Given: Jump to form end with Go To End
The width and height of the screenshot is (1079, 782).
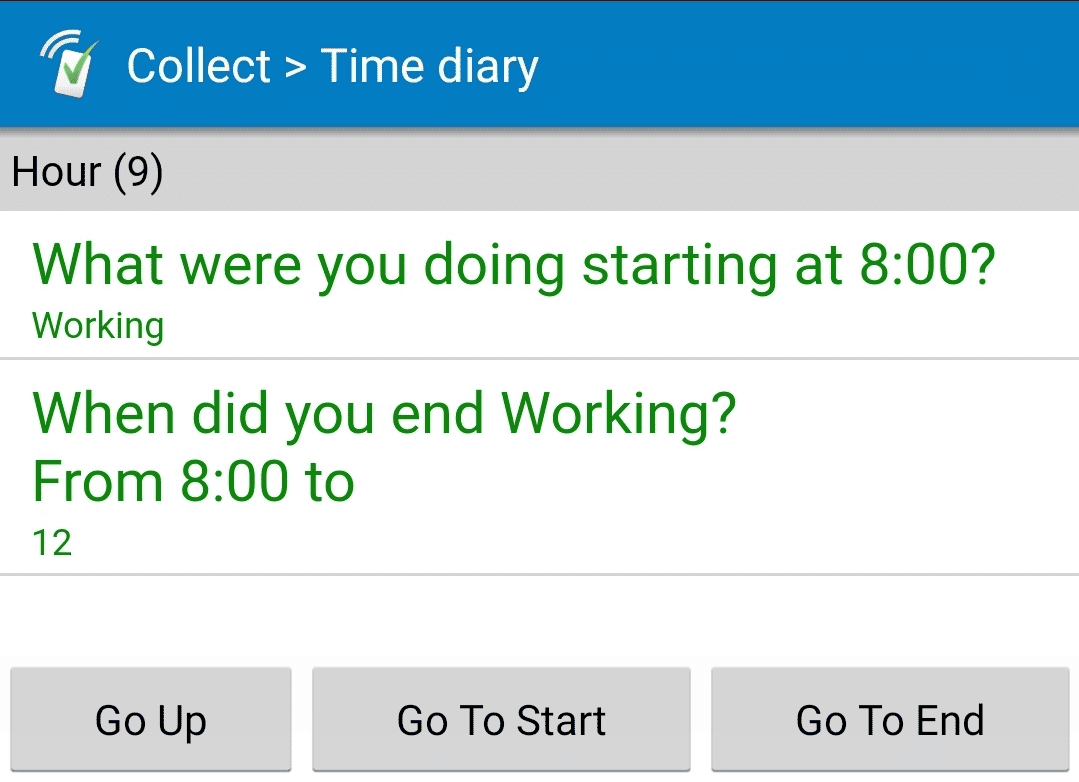Looking at the screenshot, I should [890, 719].
